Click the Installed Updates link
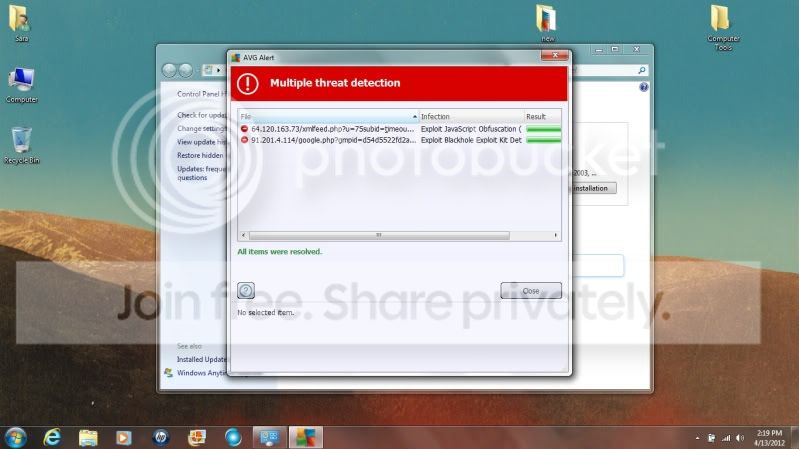This screenshot has height=449, width=799. click(201, 359)
